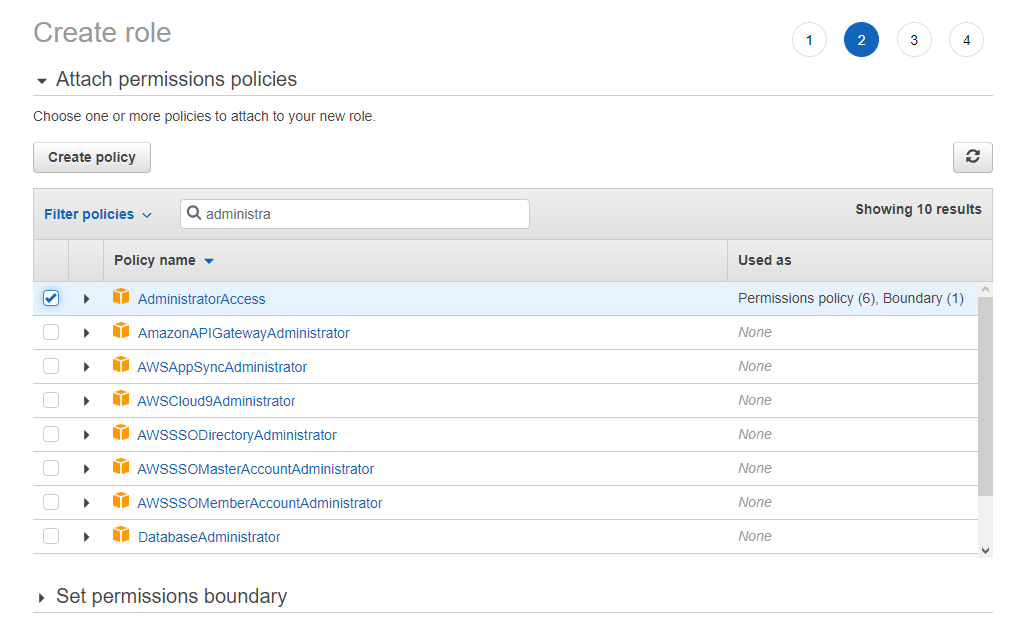
Task: Click the policy list scrollbar thumb
Action: pyautogui.click(x=985, y=396)
